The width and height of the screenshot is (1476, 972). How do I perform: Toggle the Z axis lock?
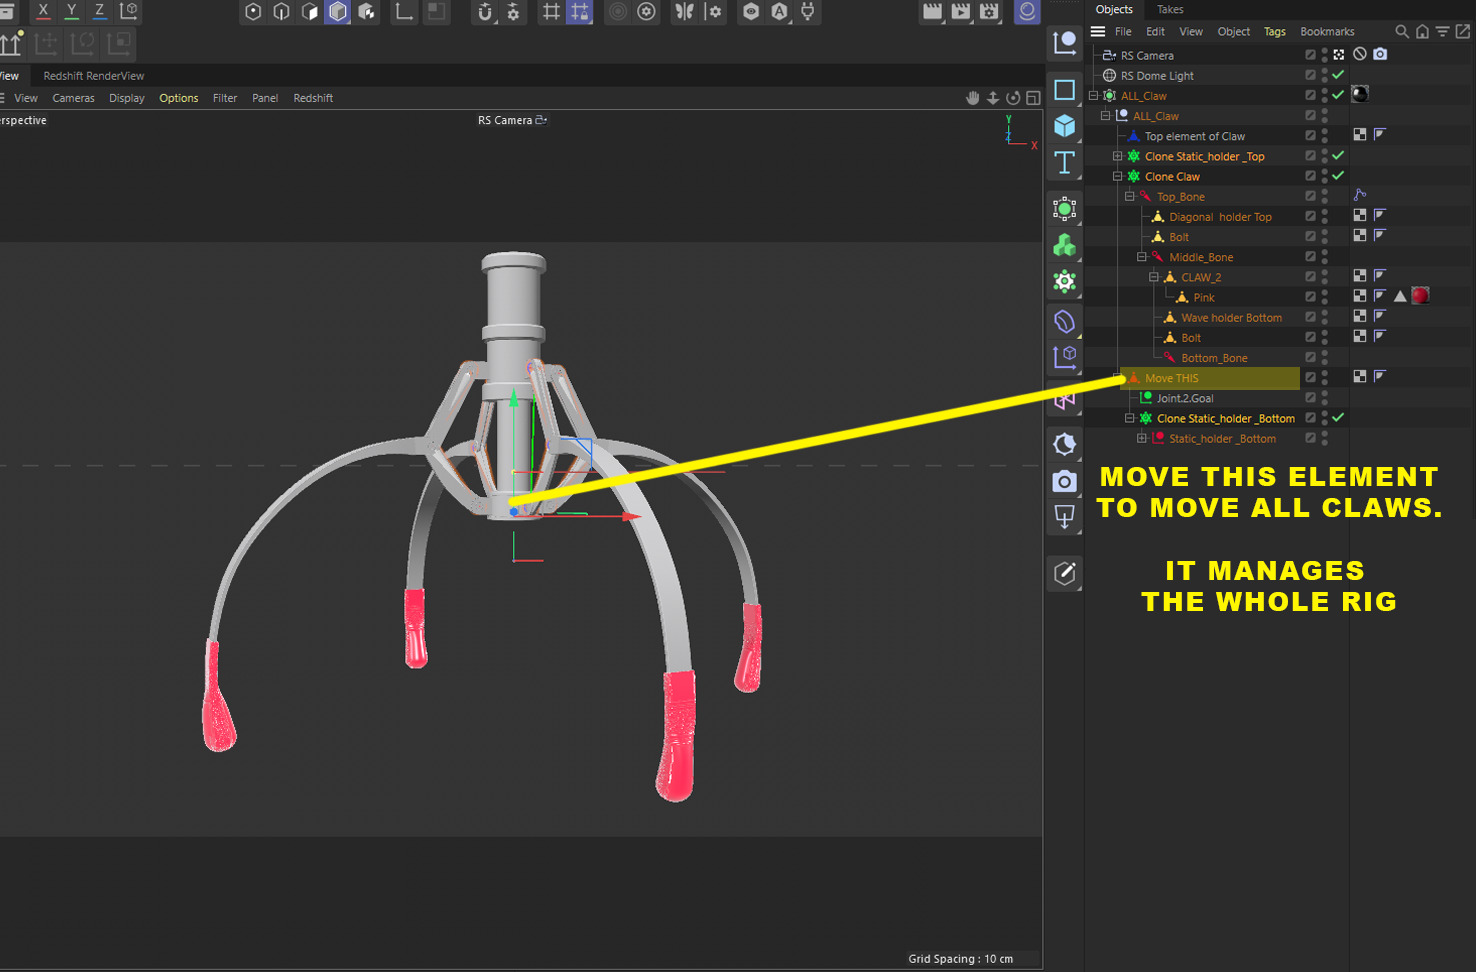click(x=99, y=11)
